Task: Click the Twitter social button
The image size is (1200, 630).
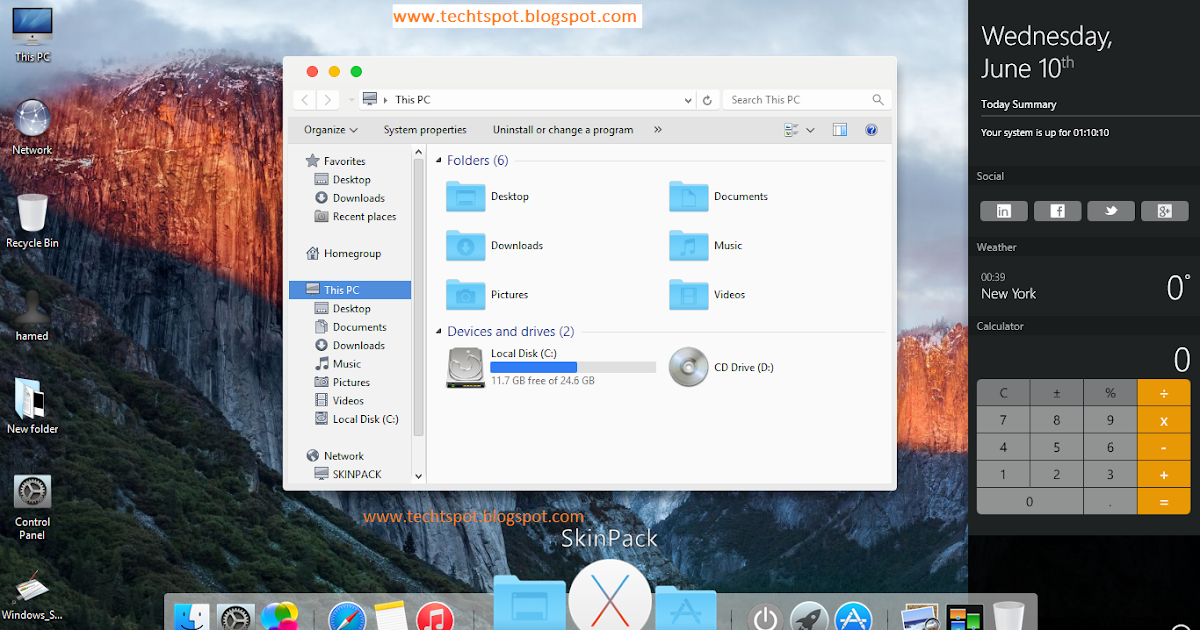Action: [x=1111, y=211]
